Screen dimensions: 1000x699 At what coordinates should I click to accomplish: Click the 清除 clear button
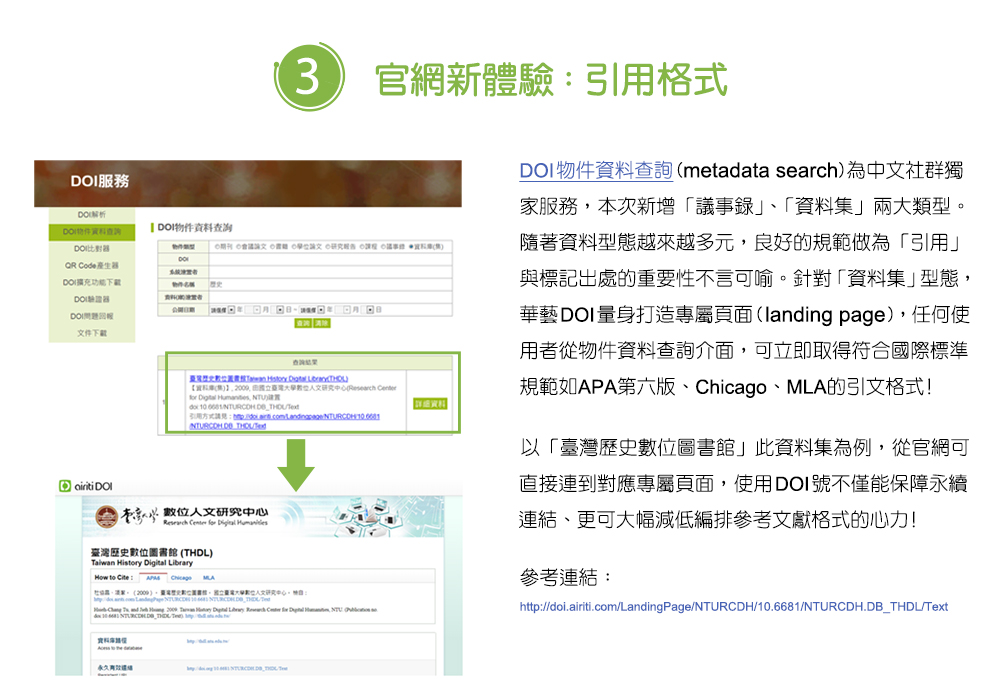[x=321, y=323]
